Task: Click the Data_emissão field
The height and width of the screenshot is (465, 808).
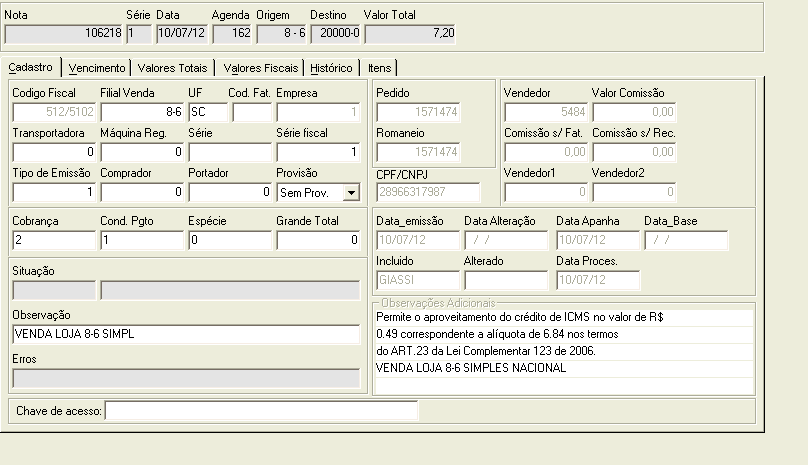Action: [418, 240]
